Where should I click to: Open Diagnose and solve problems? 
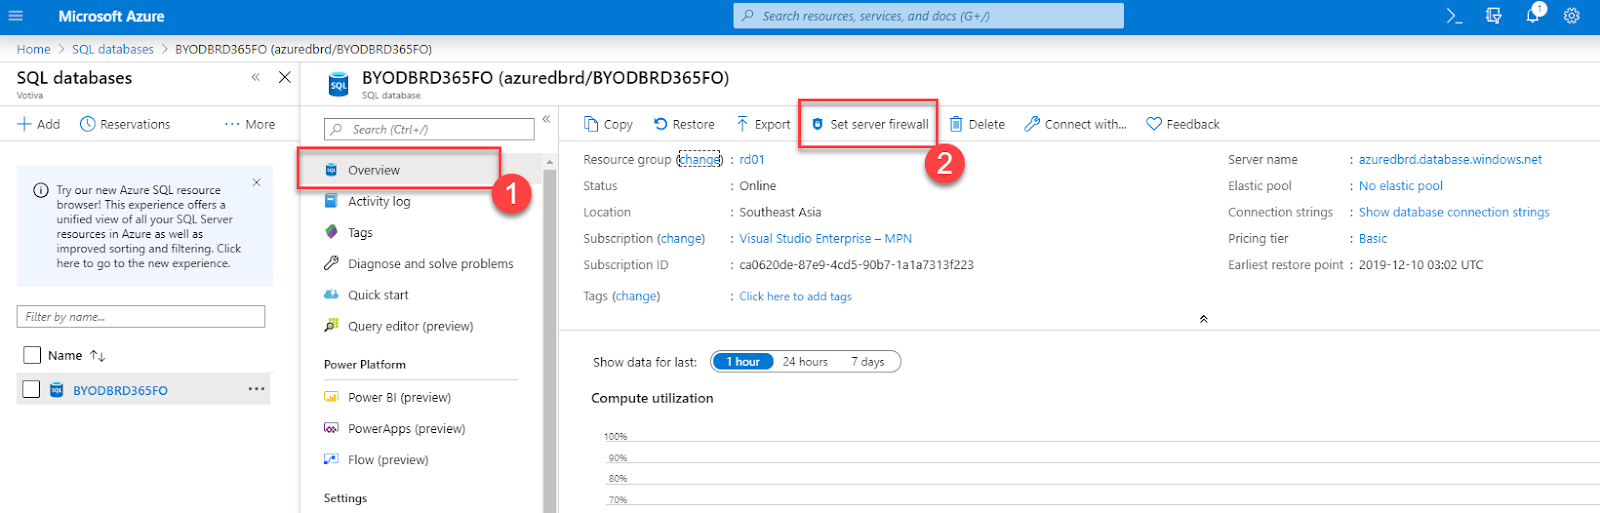[431, 263]
